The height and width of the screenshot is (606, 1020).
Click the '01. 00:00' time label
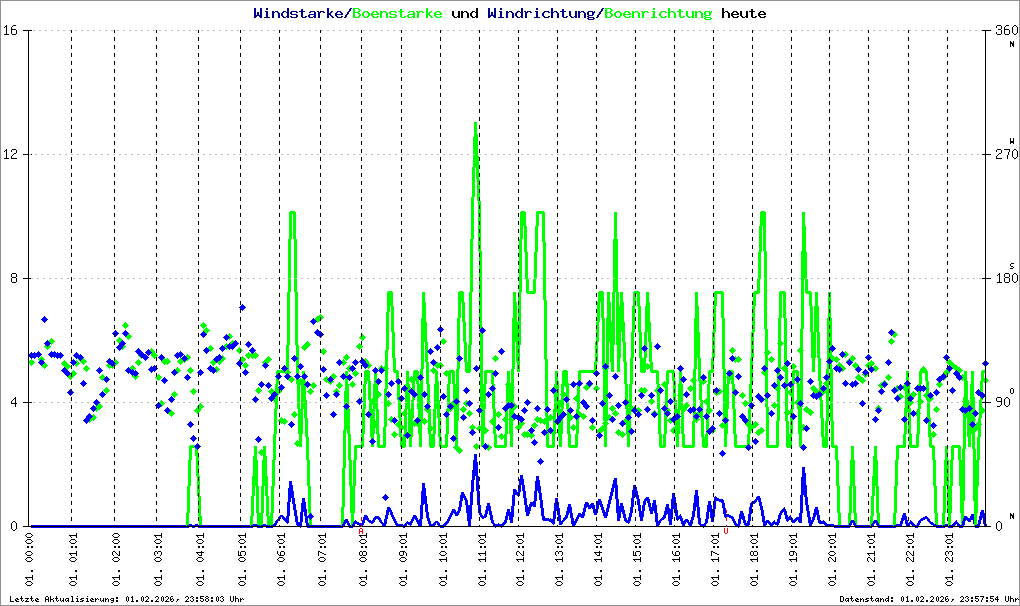(x=29, y=560)
